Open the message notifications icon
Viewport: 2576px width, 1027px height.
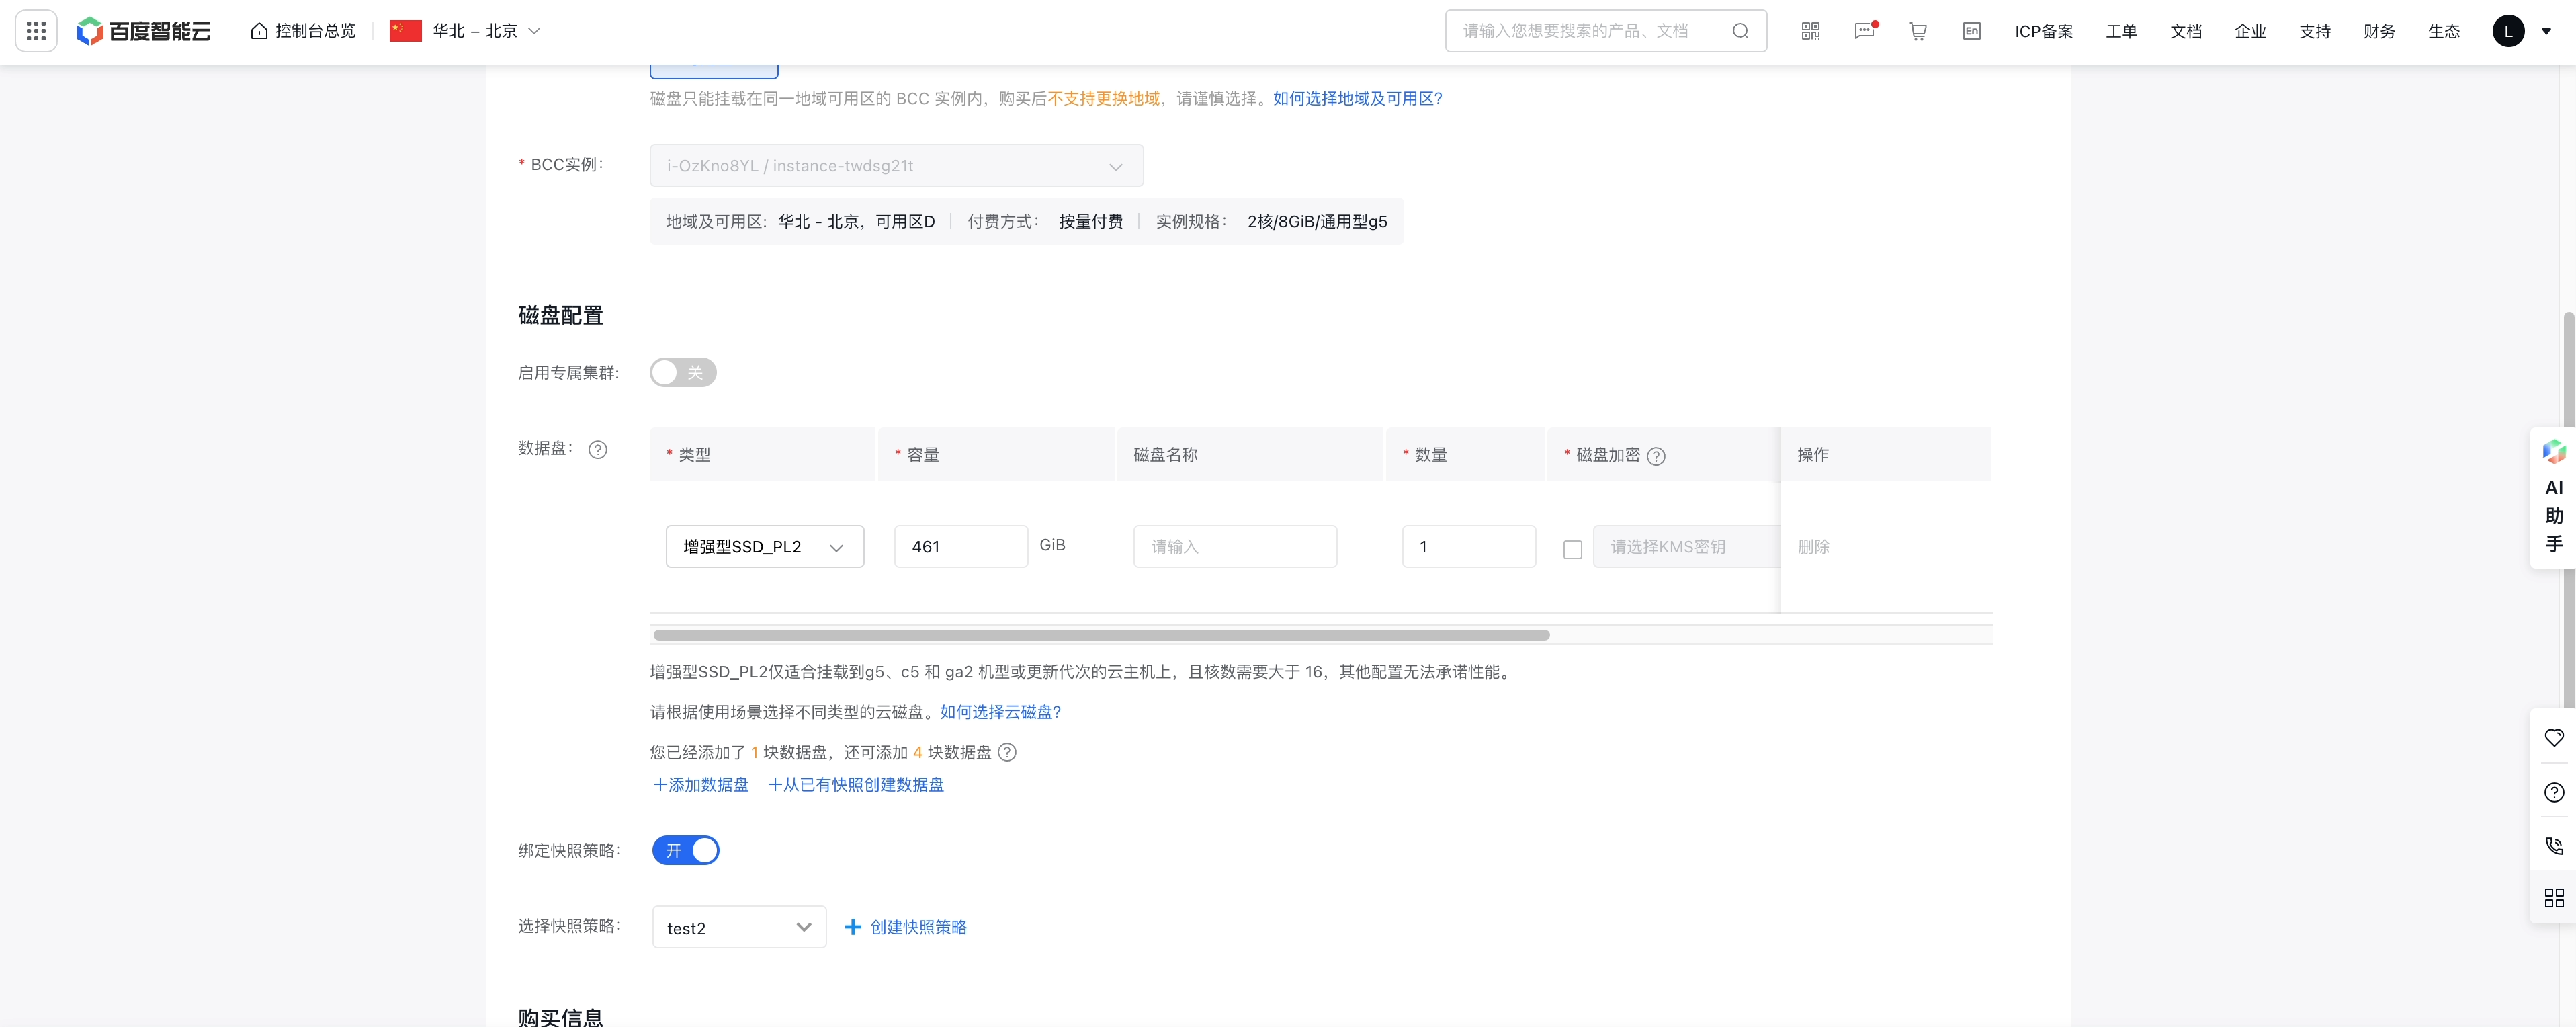[x=1865, y=31]
